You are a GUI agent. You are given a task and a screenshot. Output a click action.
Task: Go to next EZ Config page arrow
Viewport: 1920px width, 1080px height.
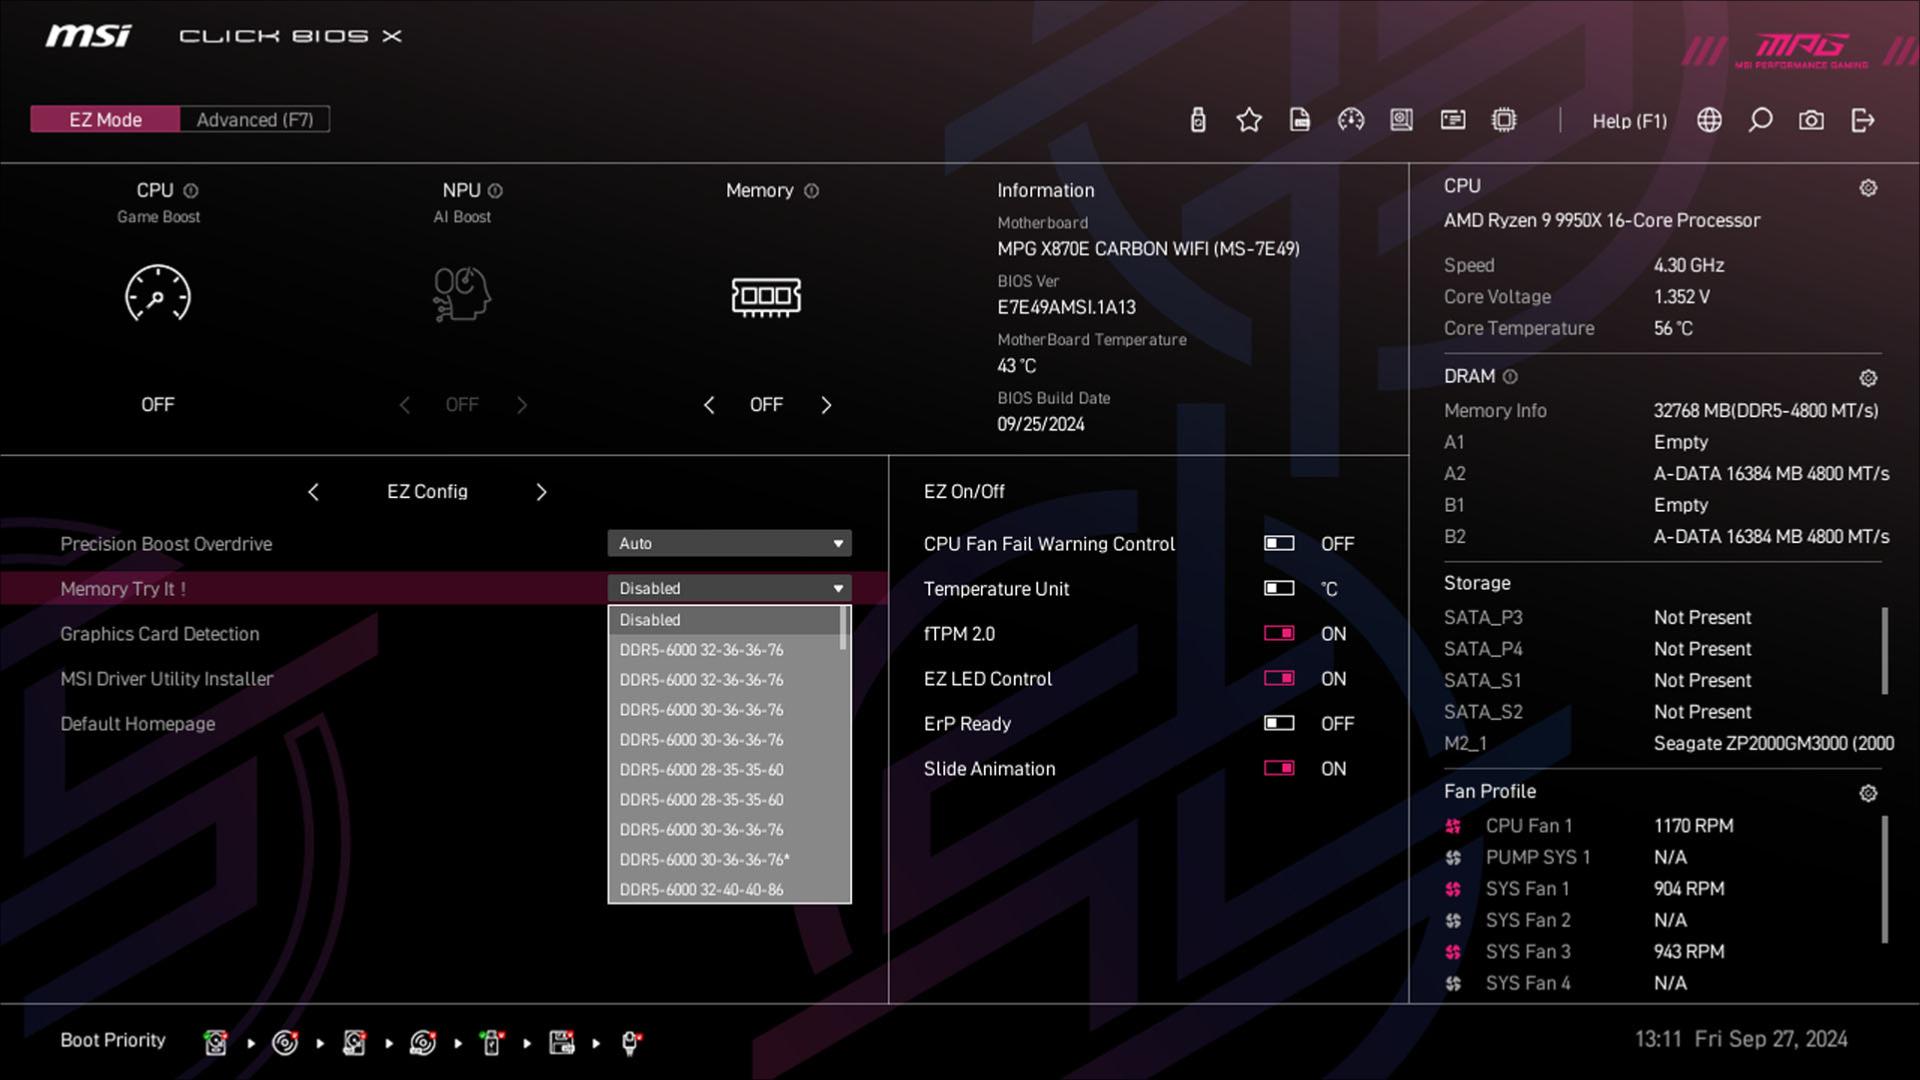(541, 492)
